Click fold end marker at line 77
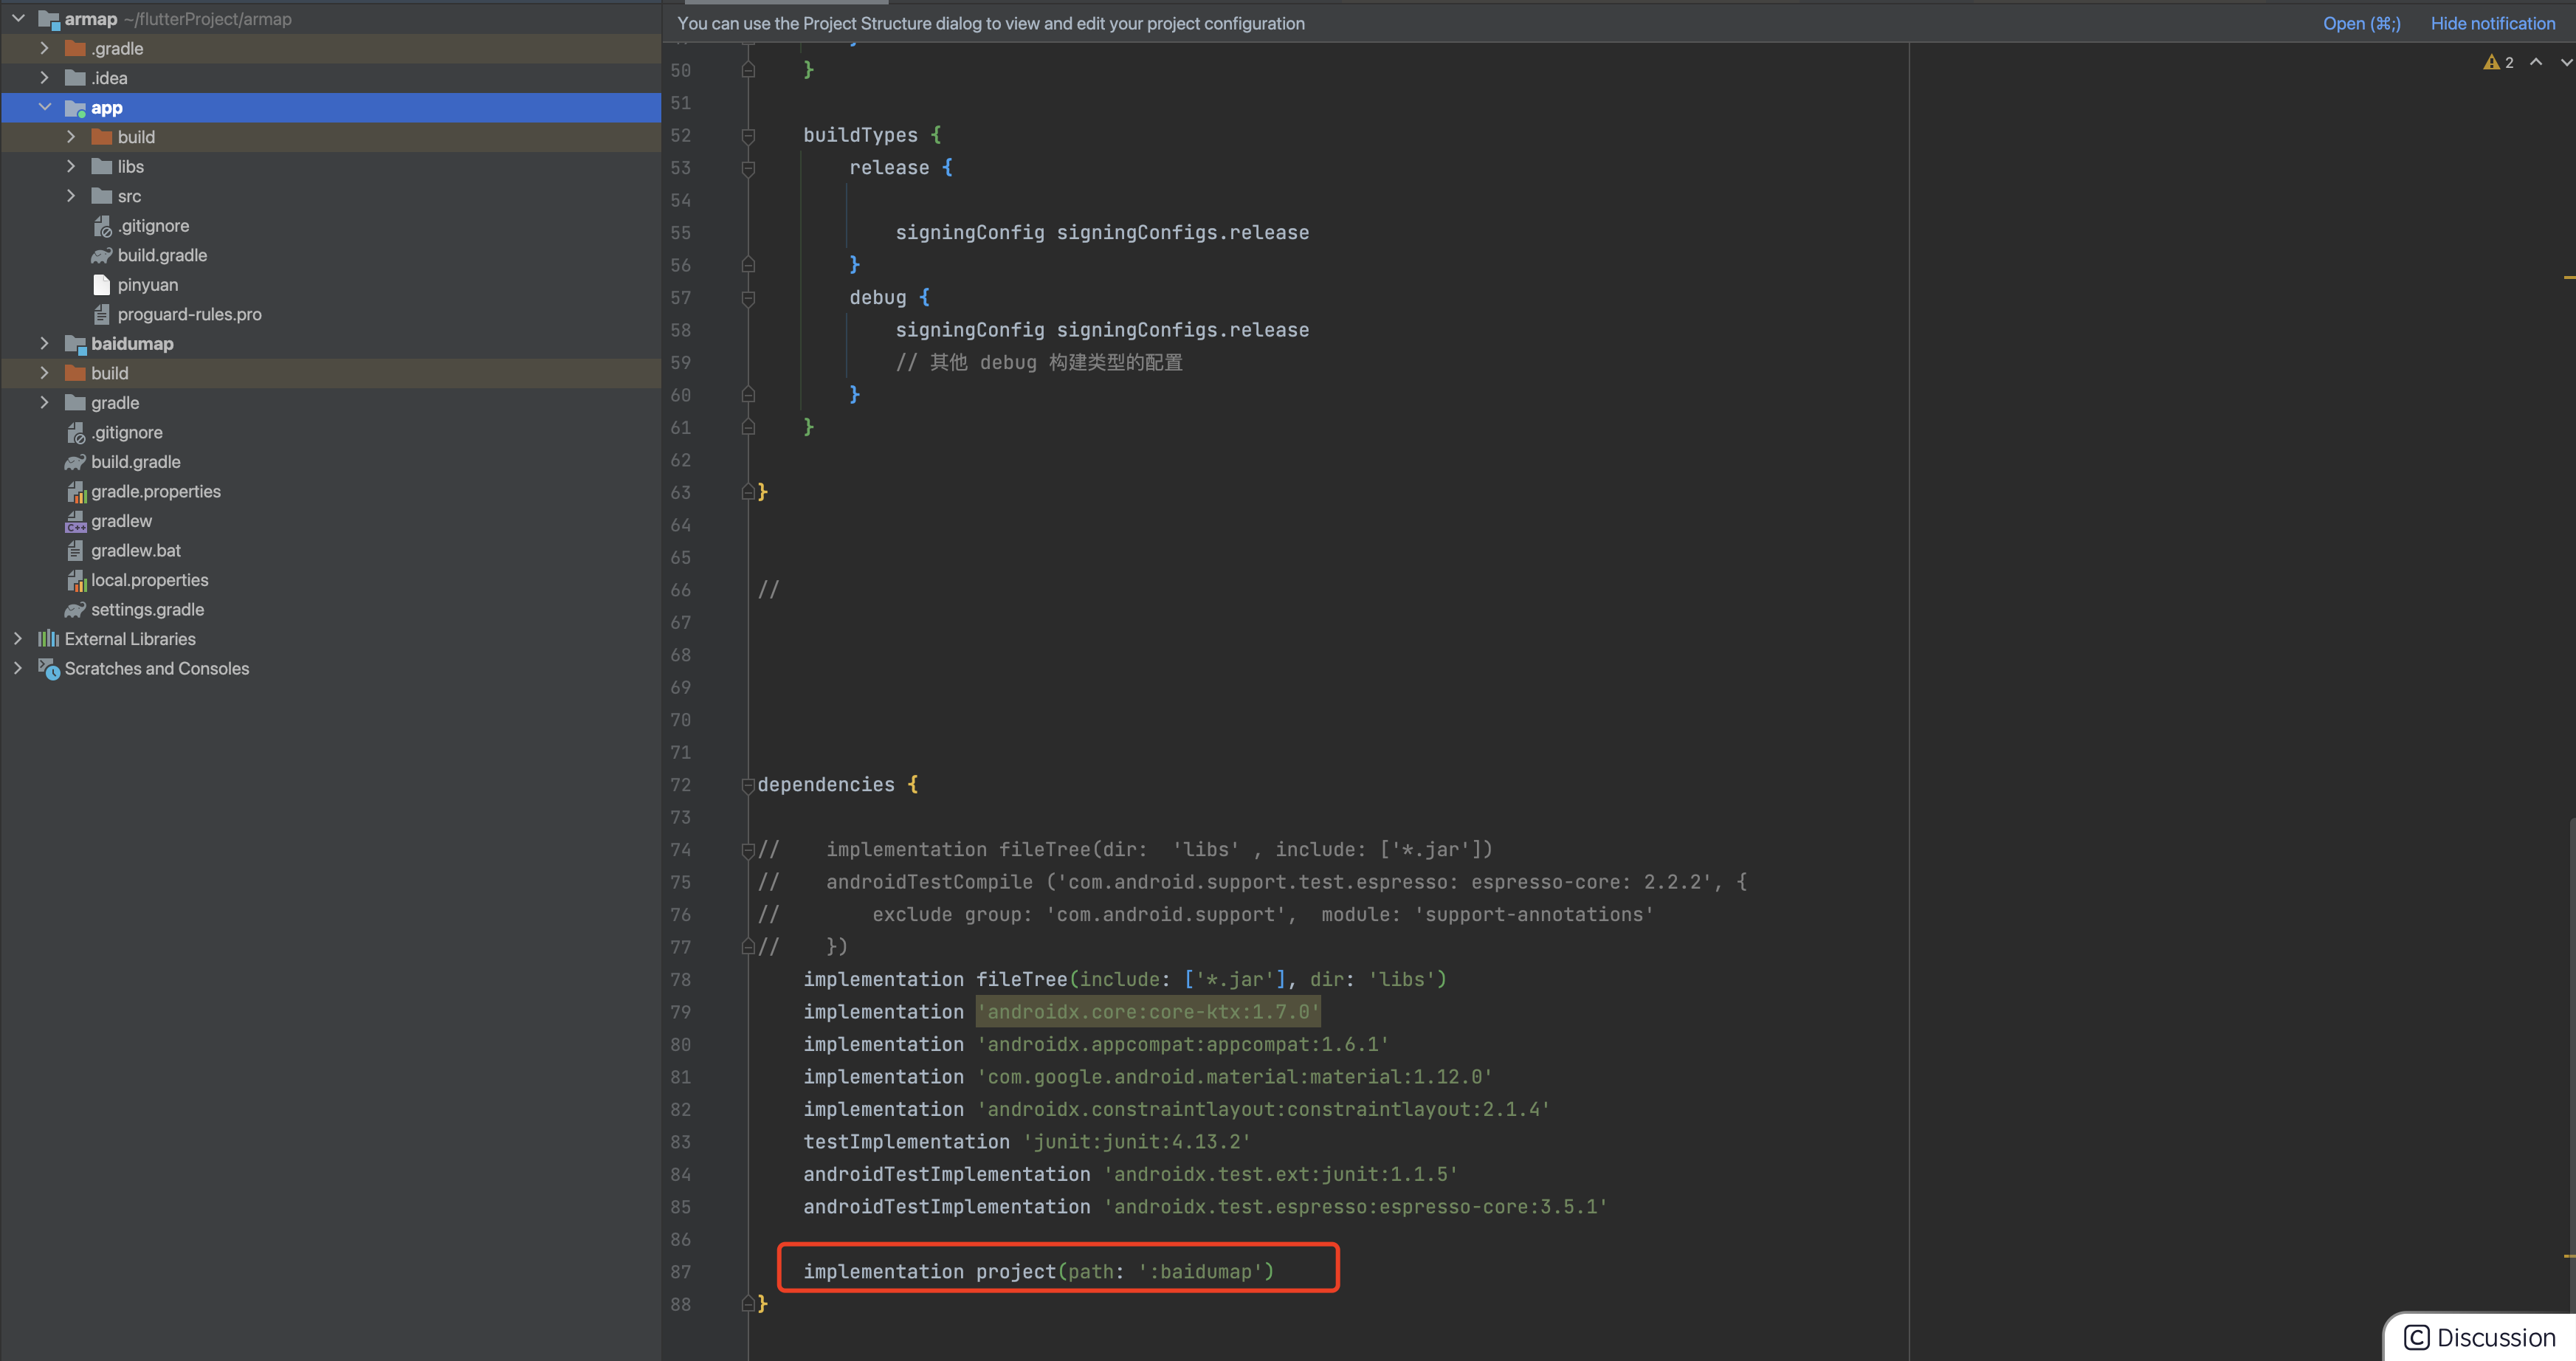2576x1361 pixels. [x=748, y=947]
